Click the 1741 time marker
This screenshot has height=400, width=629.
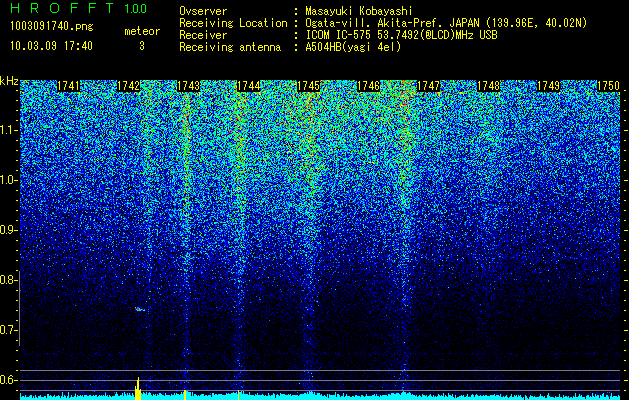click(69, 86)
